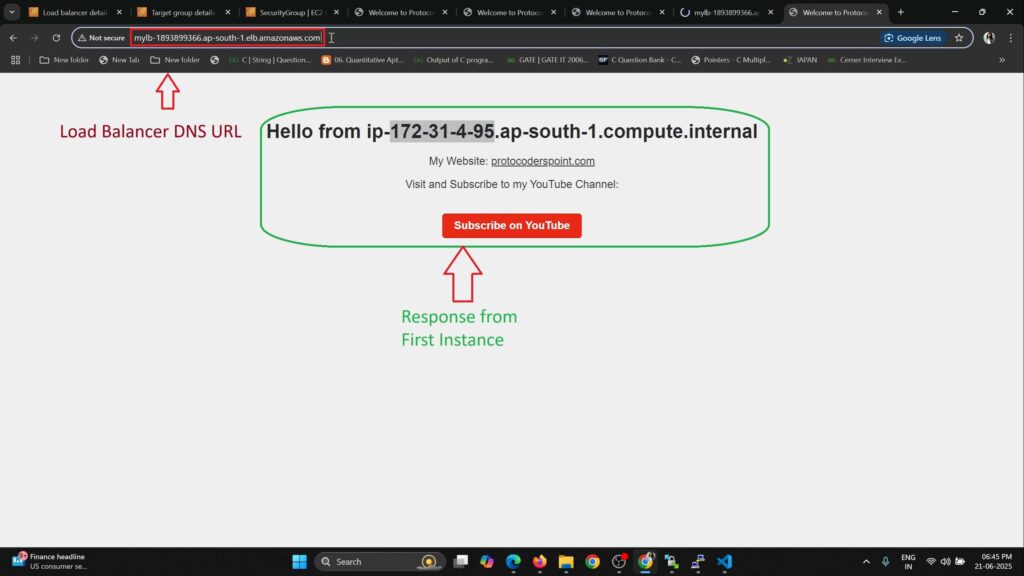Screen dimensions: 1024x576
Task: Open the tab search dropdown arrow
Action: click(12, 12)
